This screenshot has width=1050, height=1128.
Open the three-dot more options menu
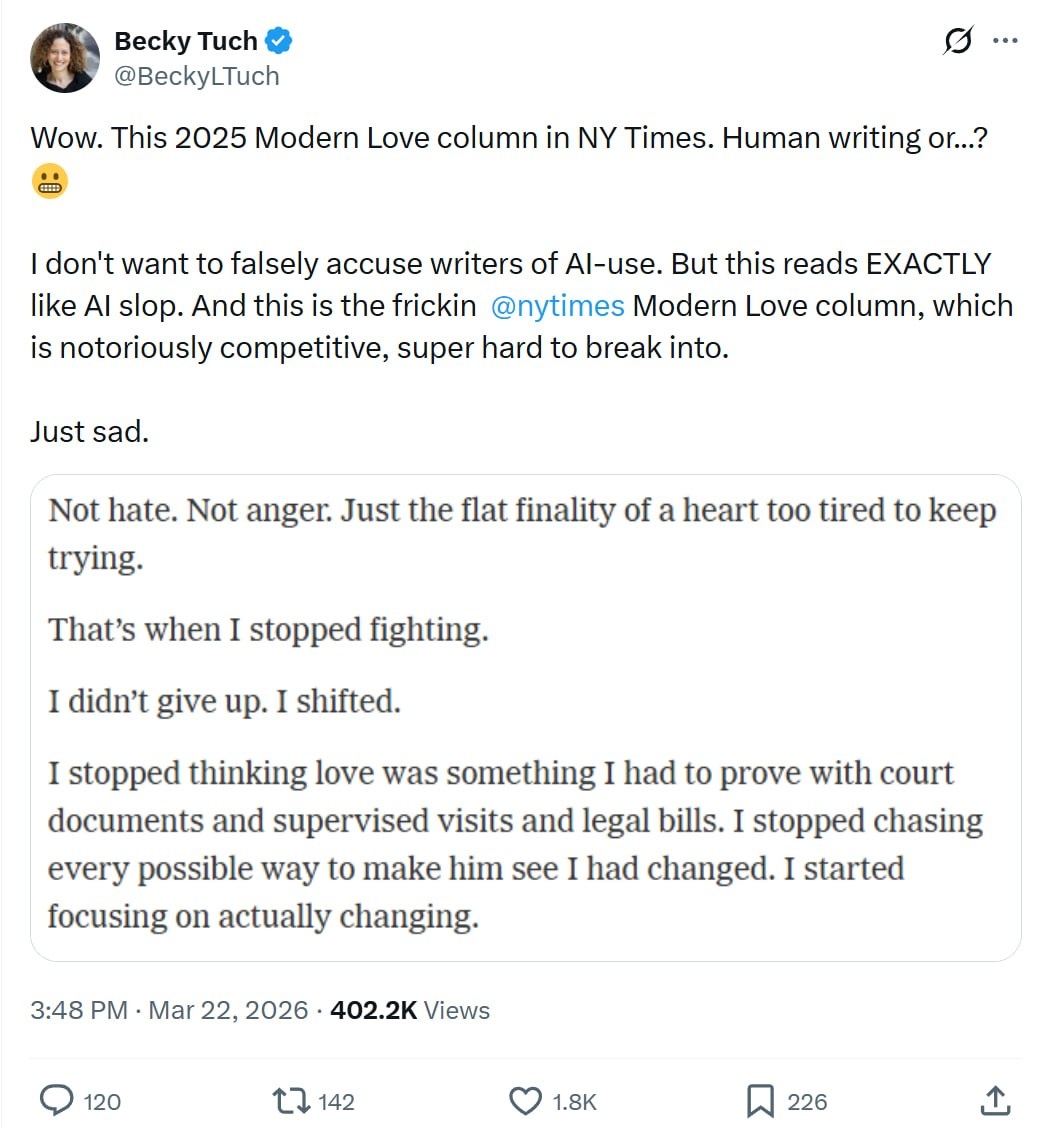1004,42
